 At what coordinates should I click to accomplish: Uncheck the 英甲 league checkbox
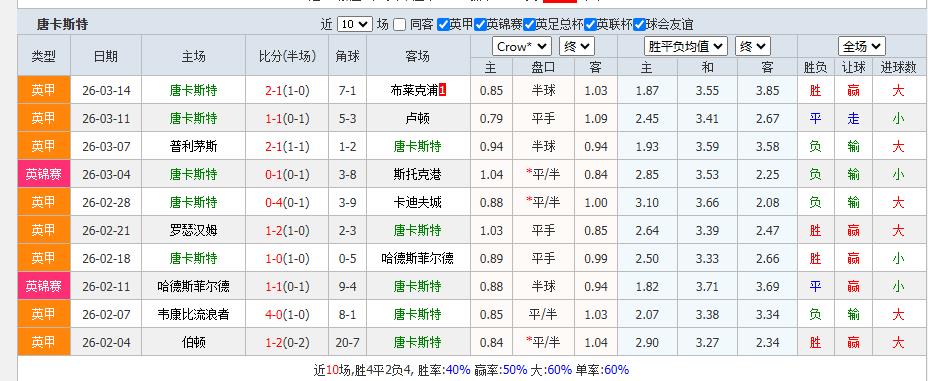(x=443, y=25)
